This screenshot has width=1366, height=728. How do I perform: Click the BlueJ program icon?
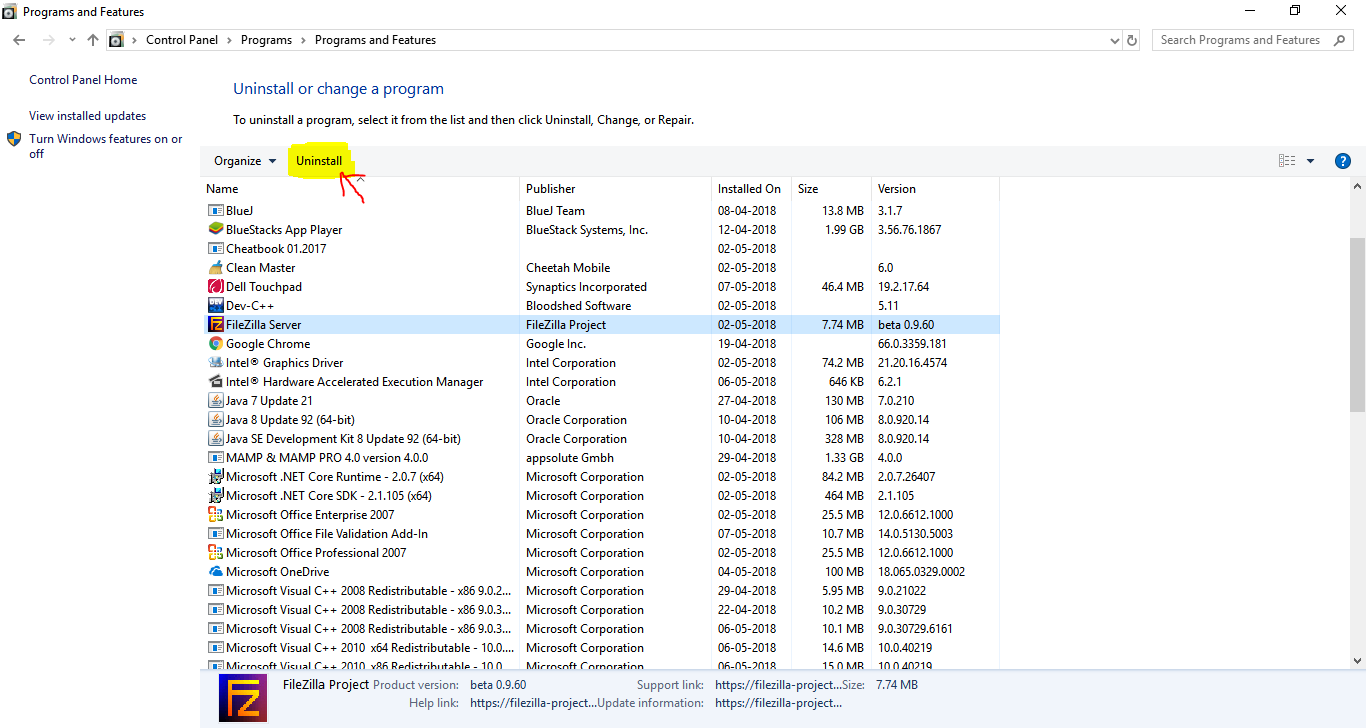click(x=215, y=211)
